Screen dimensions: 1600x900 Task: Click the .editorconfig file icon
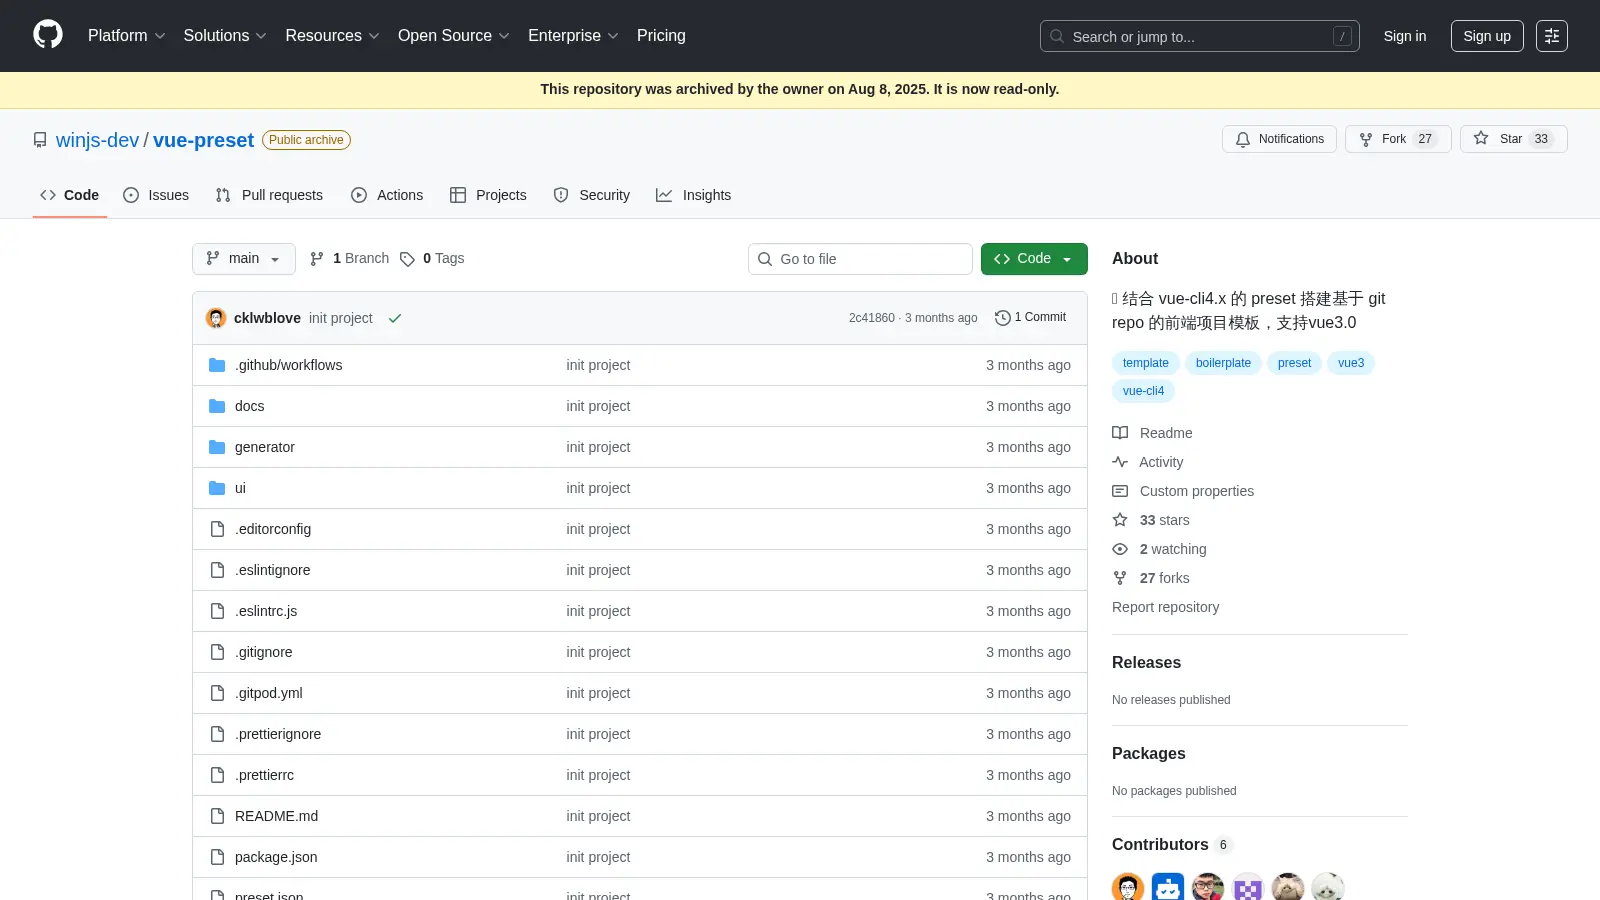217,529
